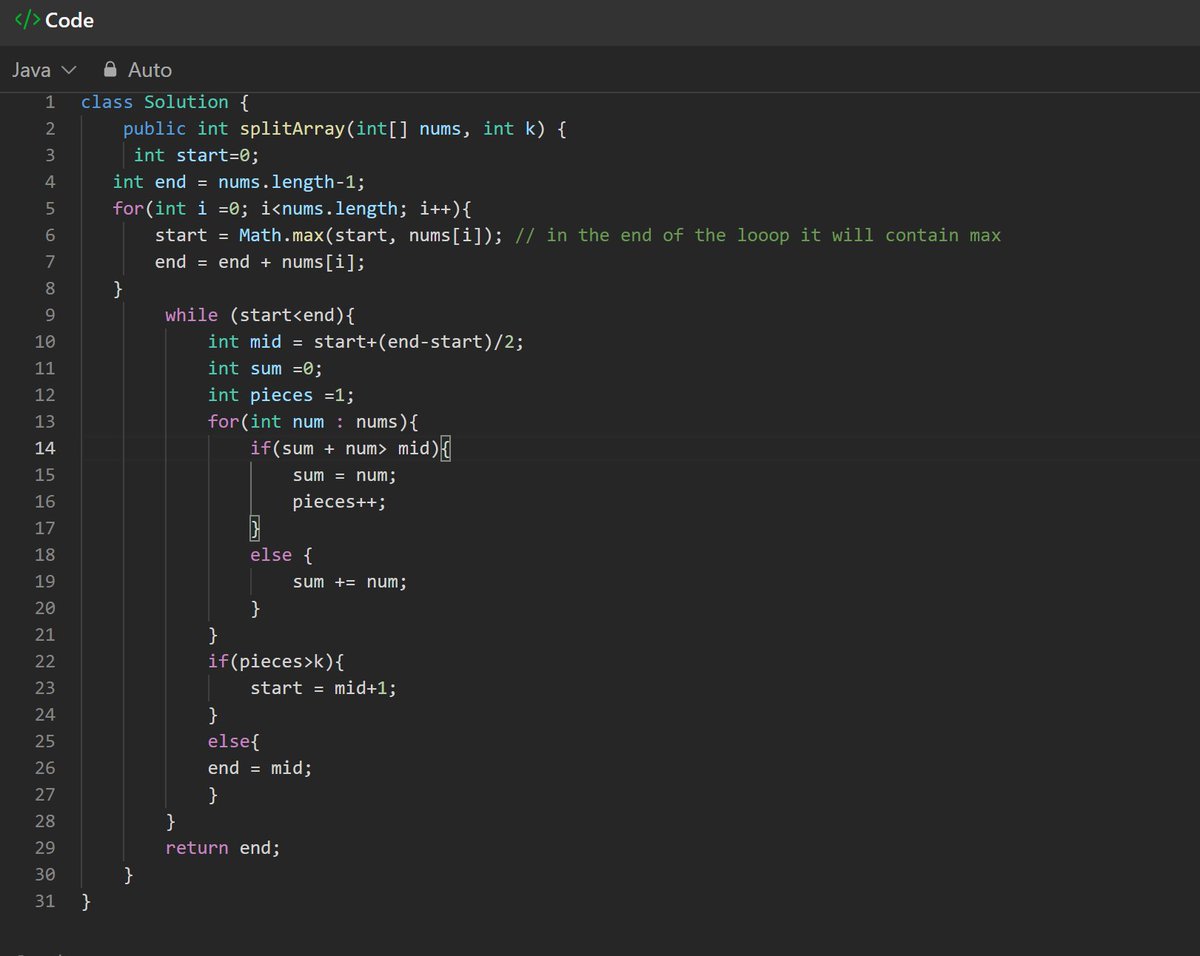Viewport: 1200px width, 956px height.
Task: Open the Java language dropdown
Action: 44,70
